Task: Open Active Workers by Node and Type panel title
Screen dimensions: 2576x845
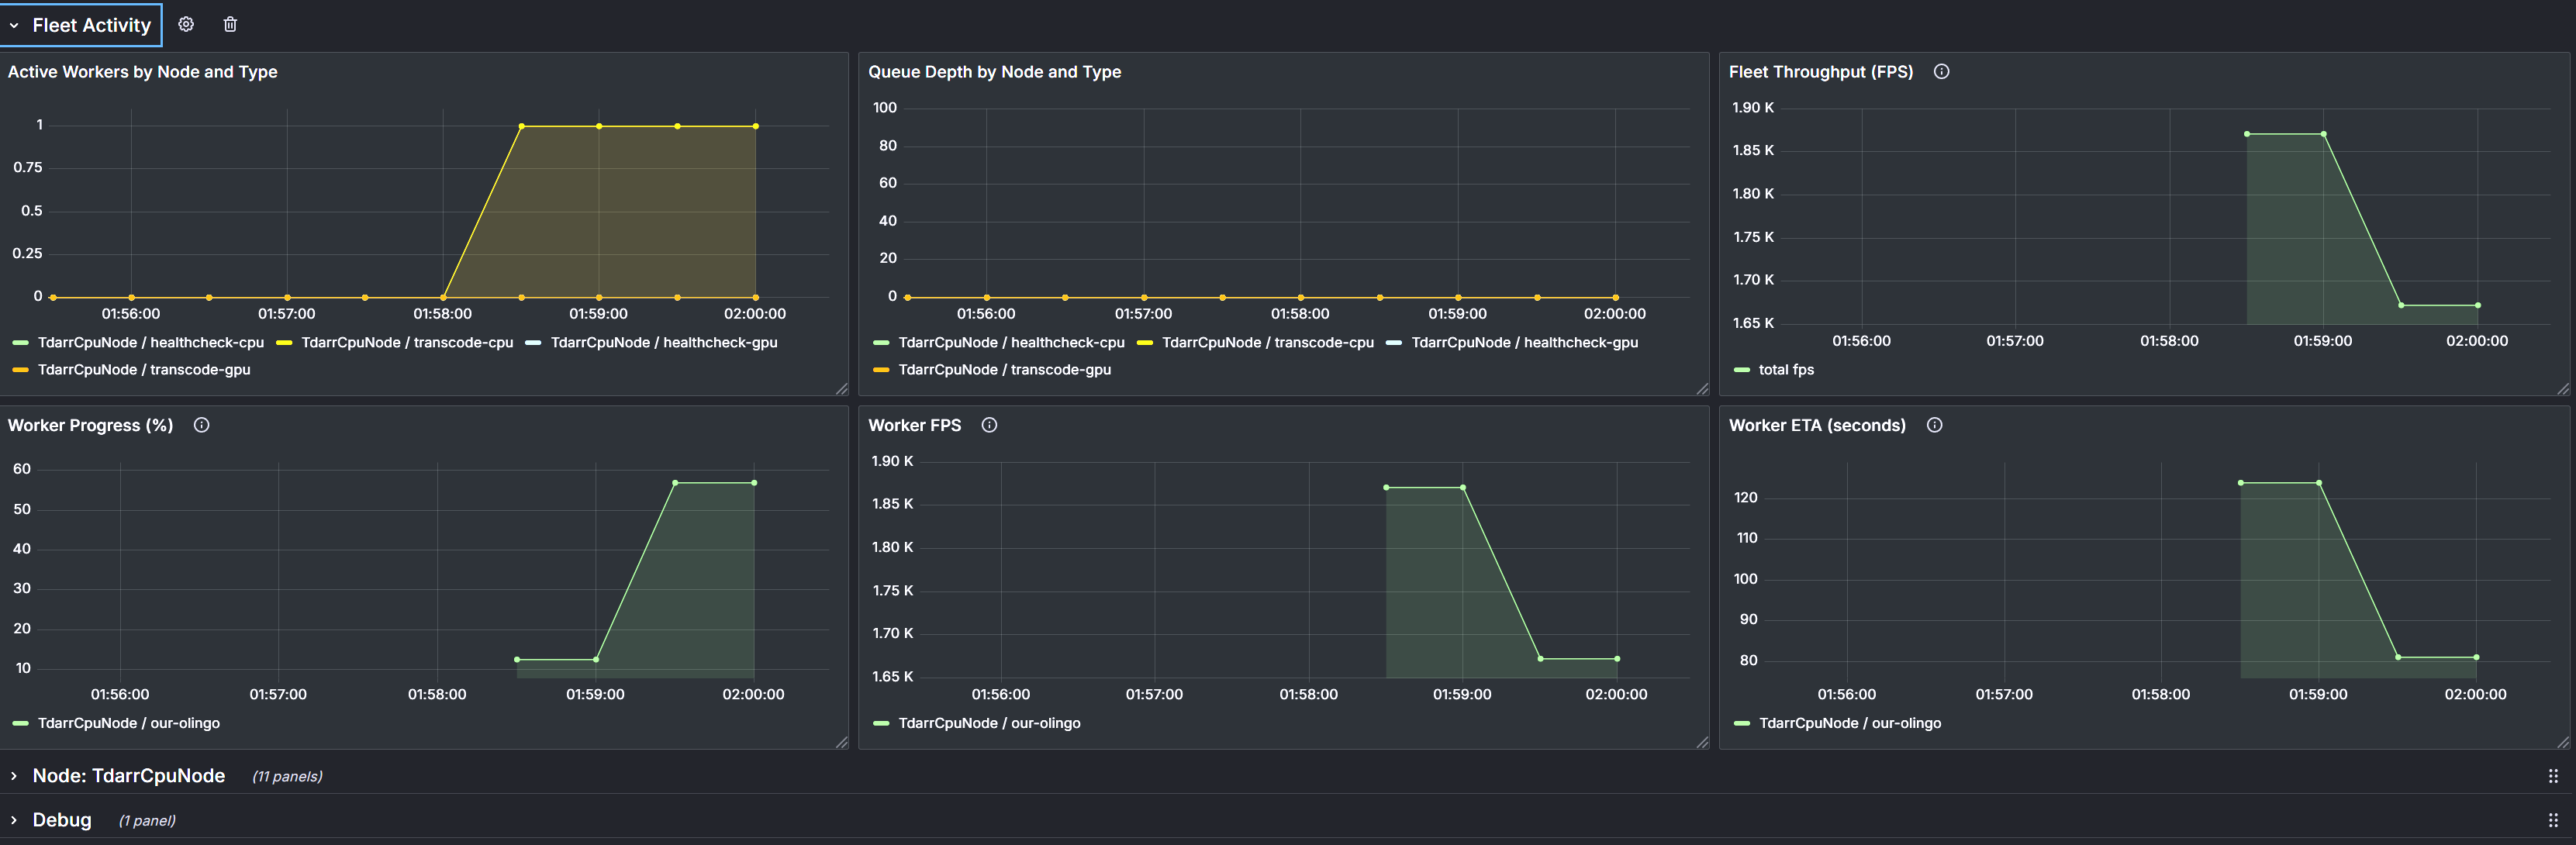Action: pos(143,72)
